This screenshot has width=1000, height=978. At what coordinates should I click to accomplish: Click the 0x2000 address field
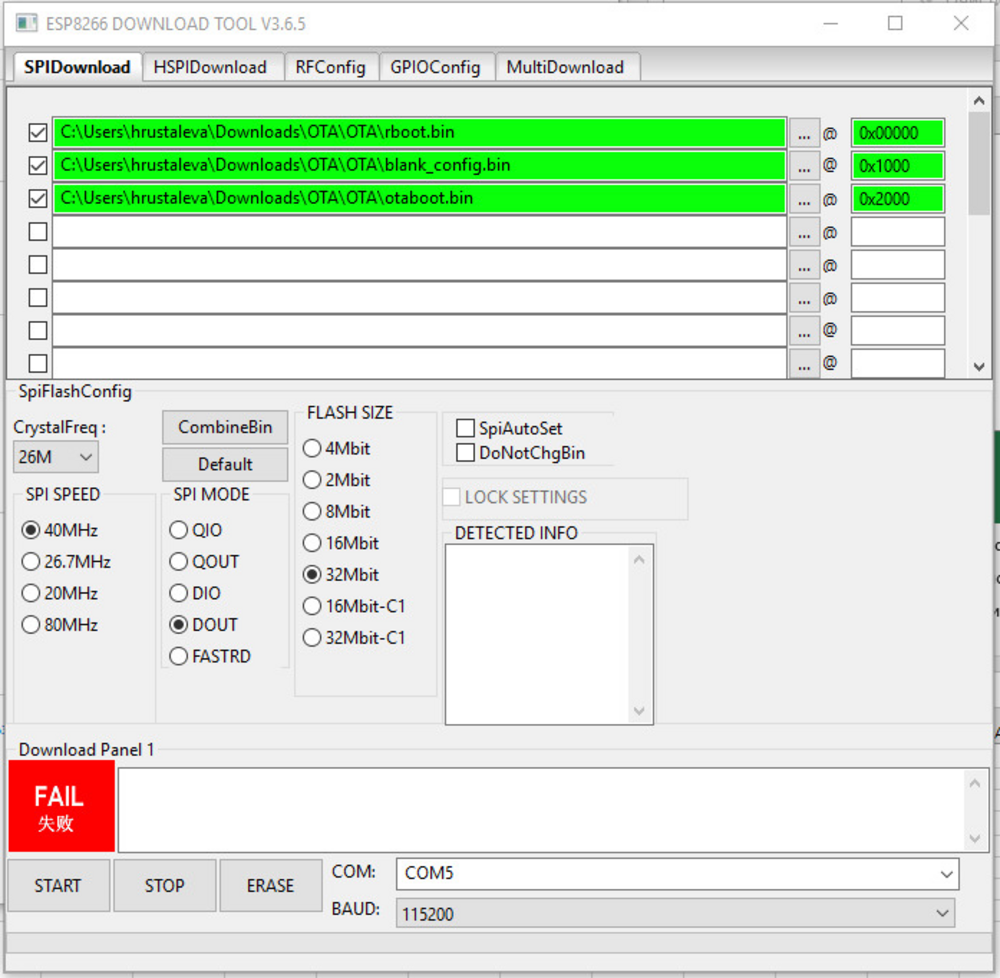click(898, 200)
